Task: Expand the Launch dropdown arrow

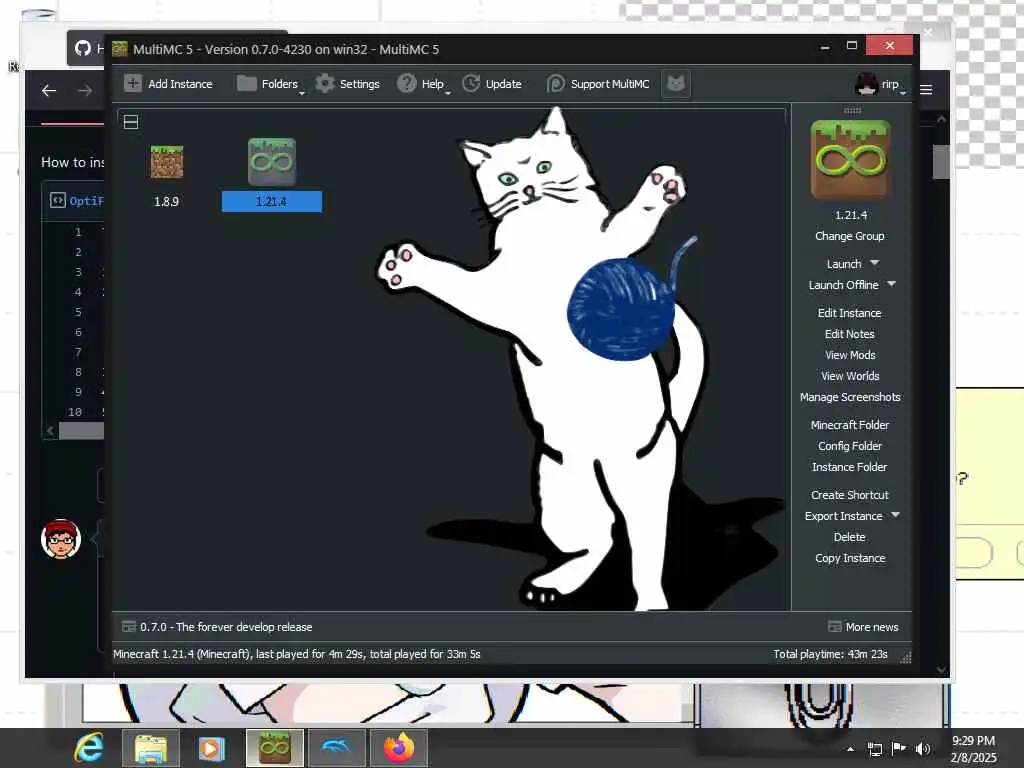Action: [x=874, y=263]
